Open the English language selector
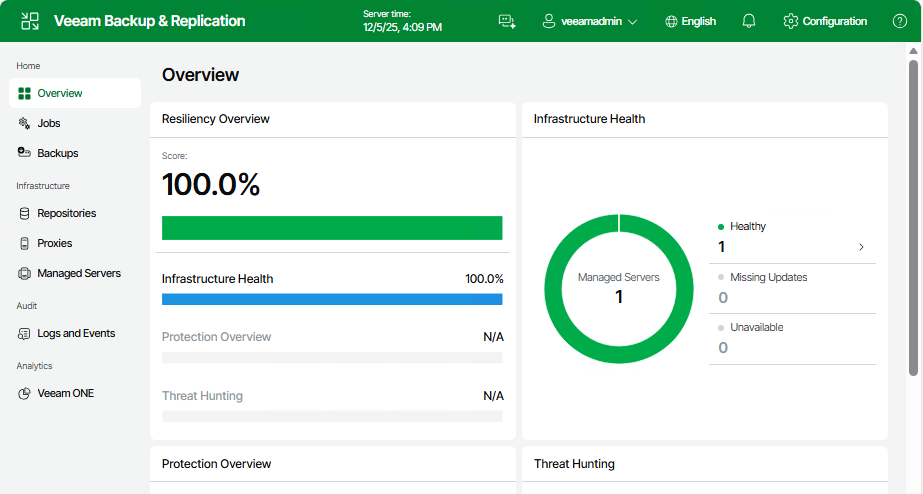The width and height of the screenshot is (923, 494). 690,21
